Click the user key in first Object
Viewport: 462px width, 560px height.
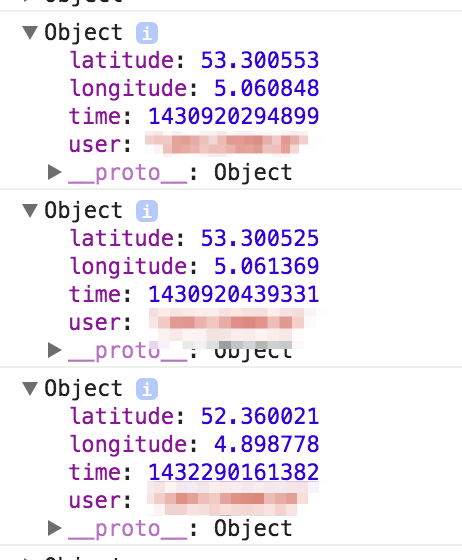point(100,145)
